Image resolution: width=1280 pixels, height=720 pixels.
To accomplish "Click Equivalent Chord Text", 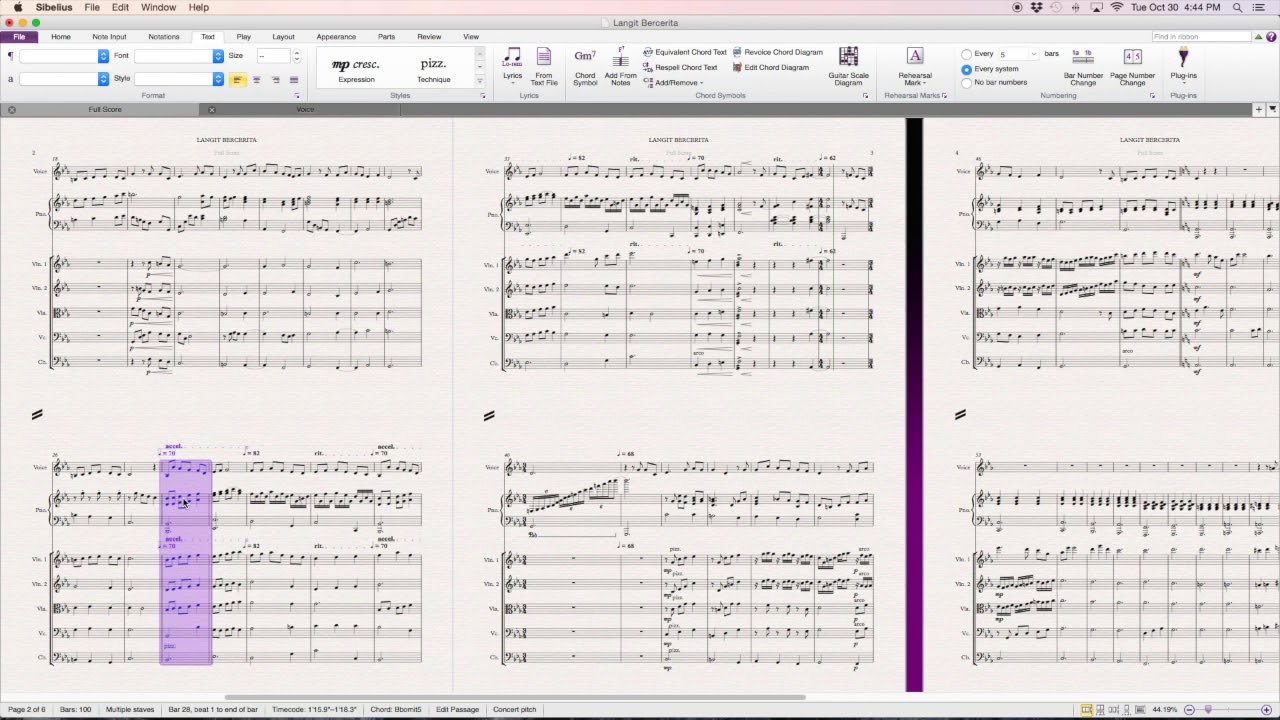I will pos(684,52).
